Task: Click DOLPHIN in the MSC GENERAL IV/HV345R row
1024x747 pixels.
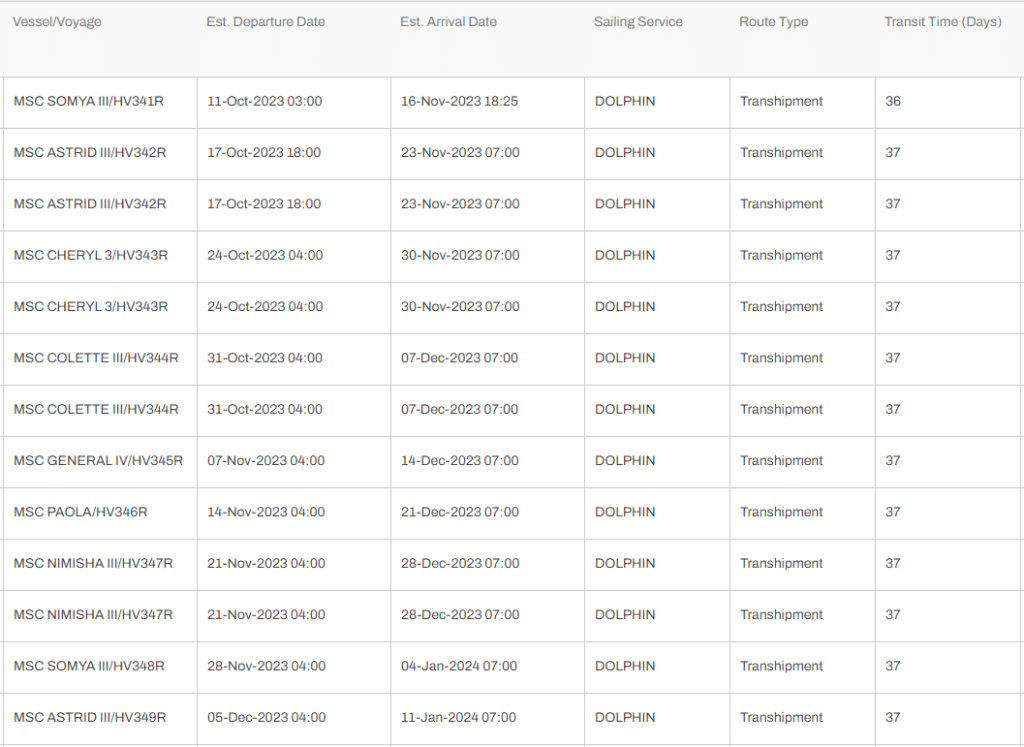Action: click(x=625, y=461)
